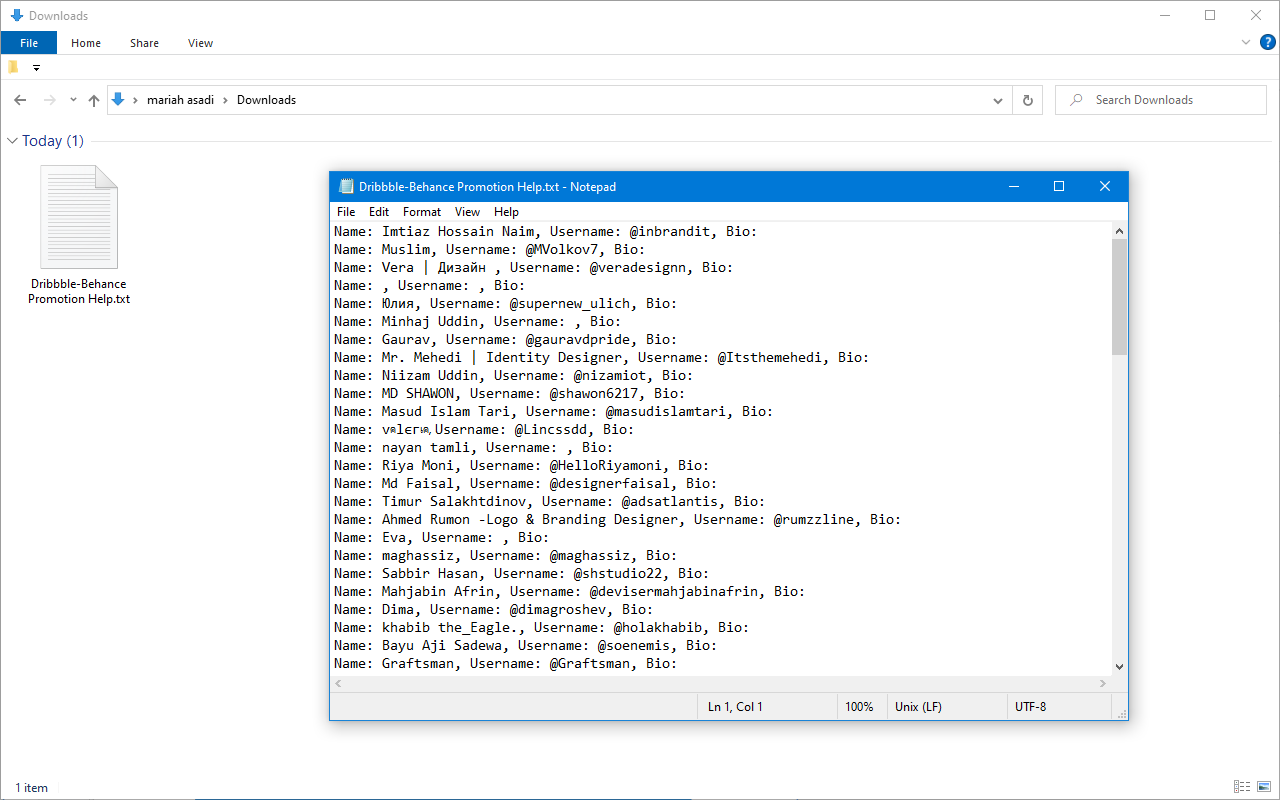1280x800 pixels.
Task: Go up one folder level
Action: tap(94, 100)
